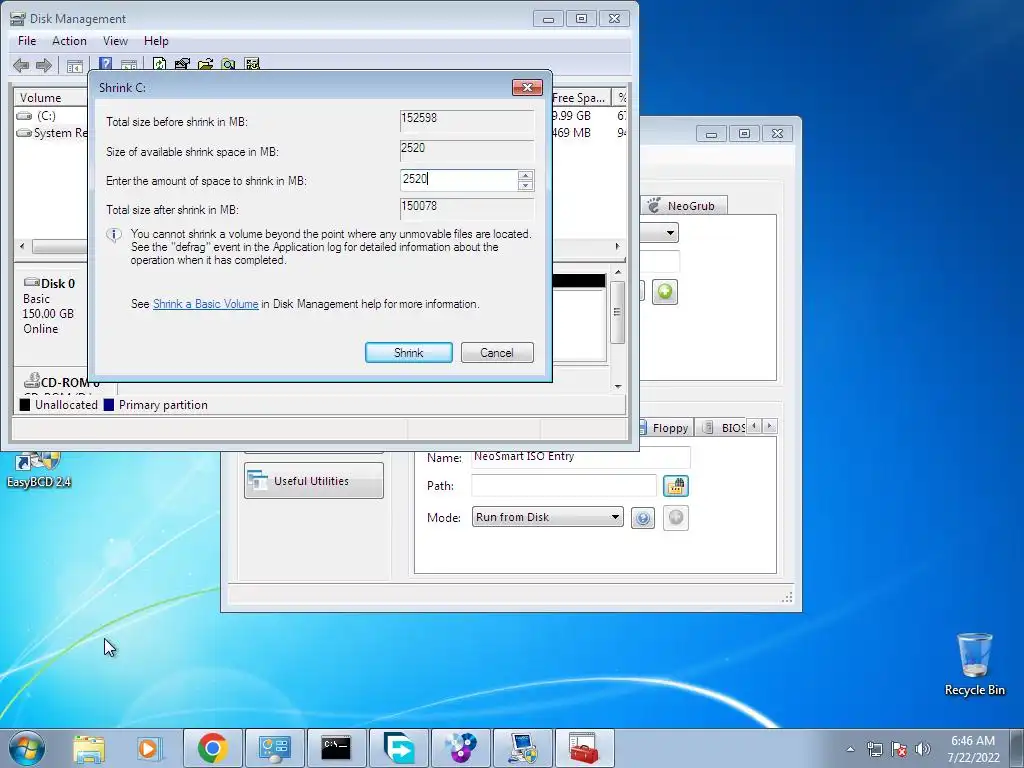Increase shrink amount with the up spinner
The height and width of the screenshot is (768, 1024).
point(525,175)
